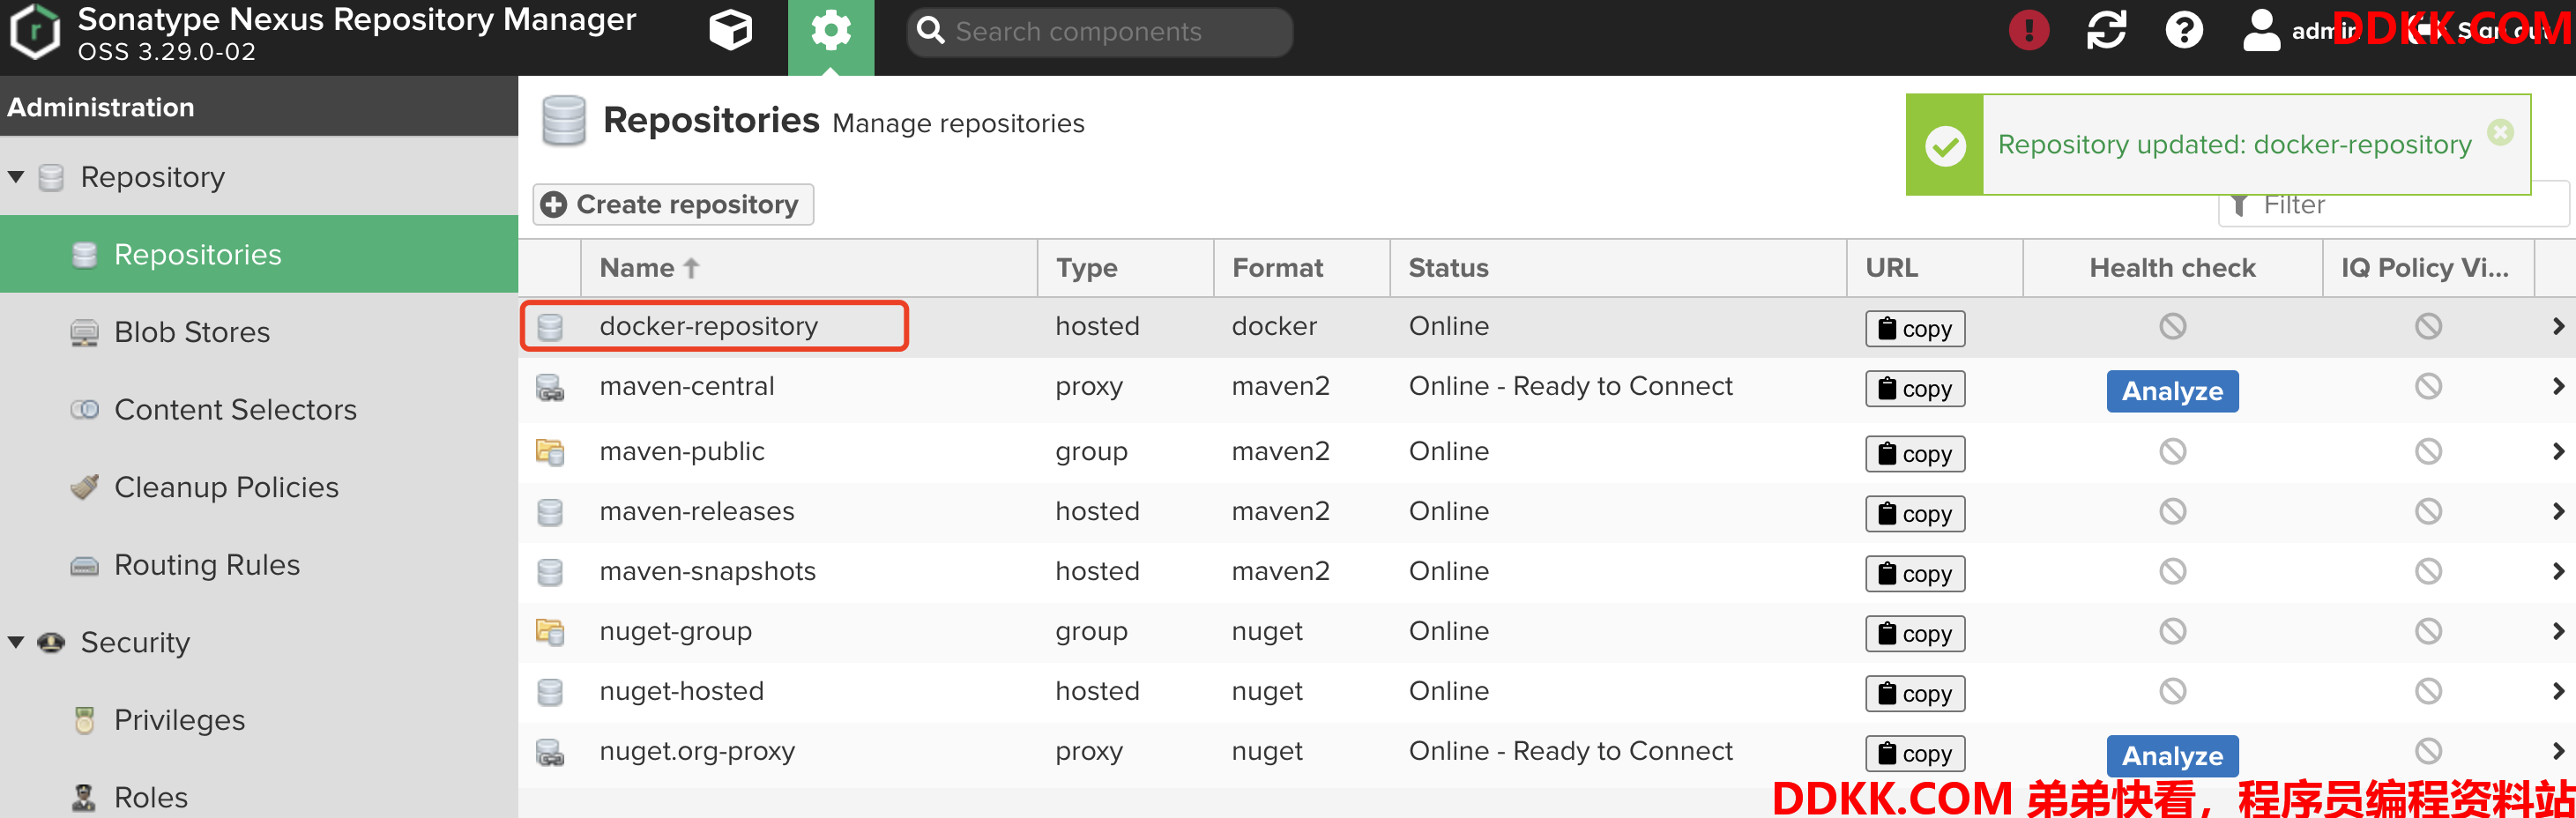Select the maven-snapshots repository name
The width and height of the screenshot is (2576, 818).
[x=708, y=571]
